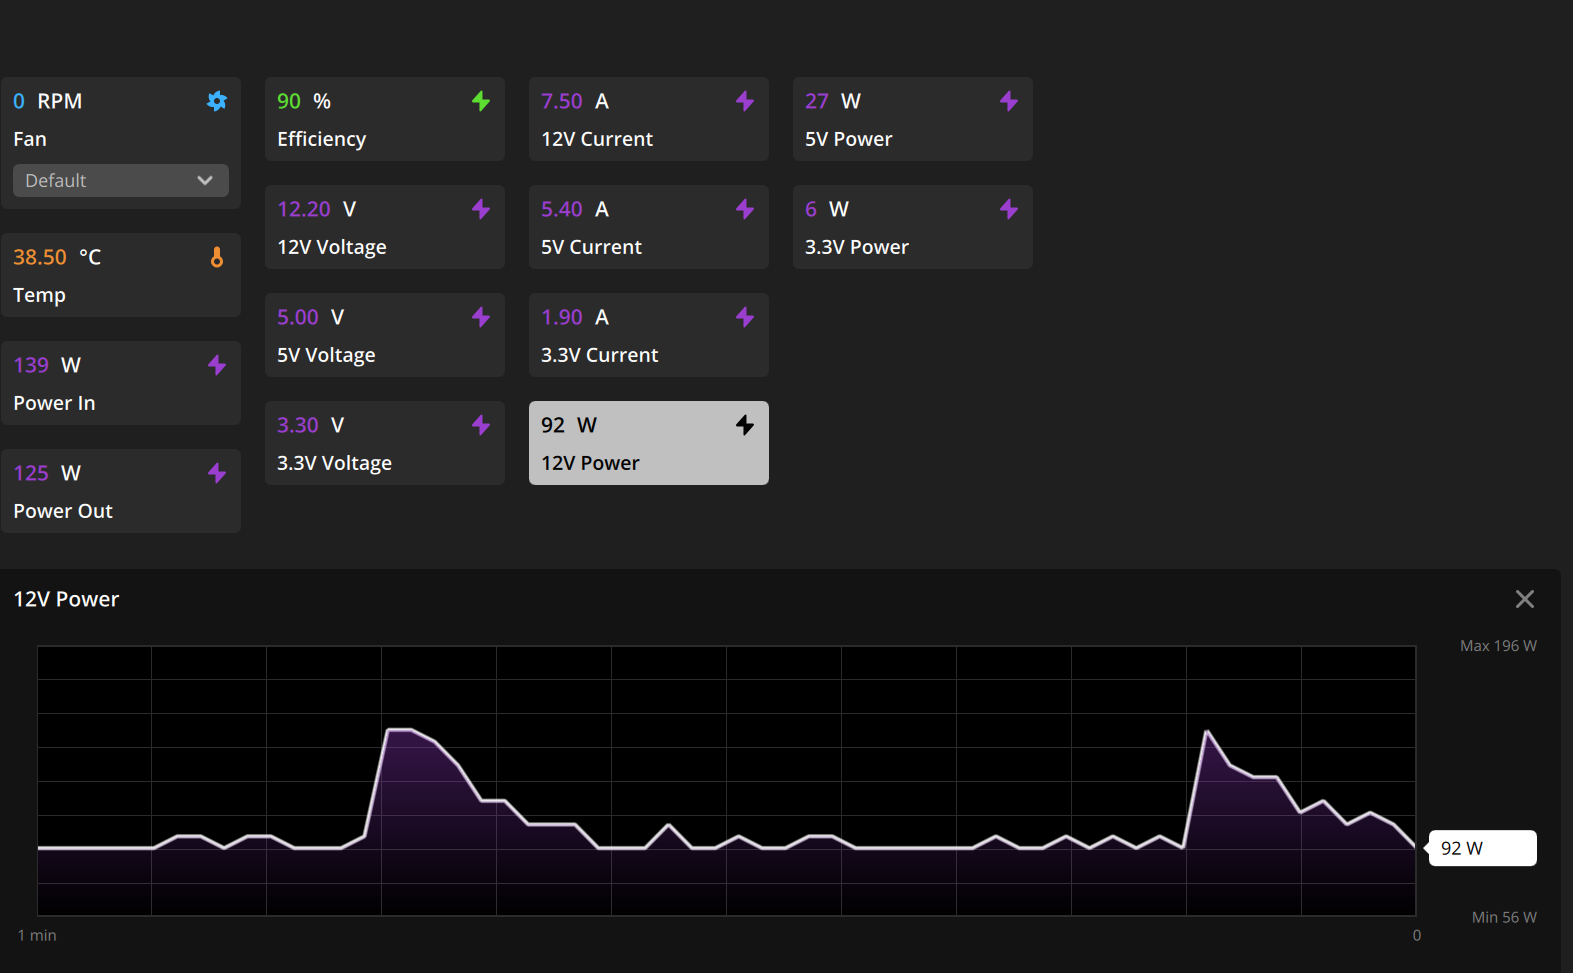Select the 5V Power label
This screenshot has height=973, width=1573.
848,139
